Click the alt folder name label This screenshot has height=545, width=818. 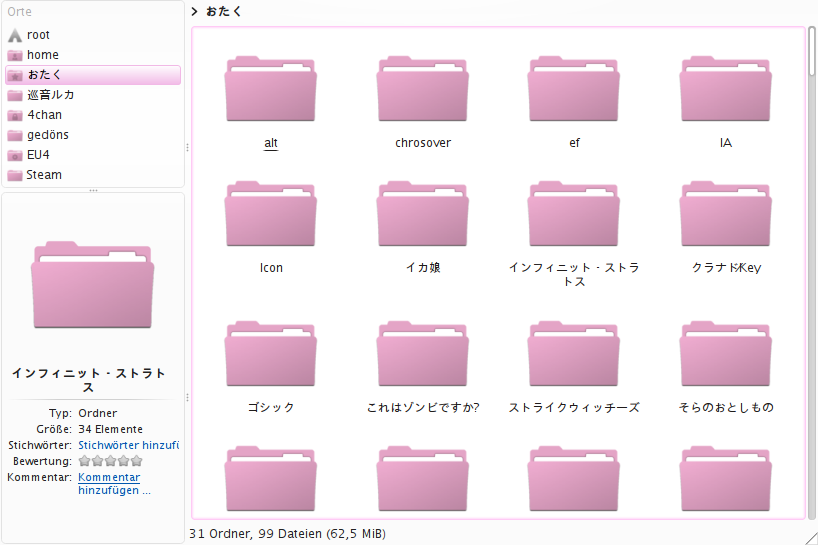pos(271,143)
